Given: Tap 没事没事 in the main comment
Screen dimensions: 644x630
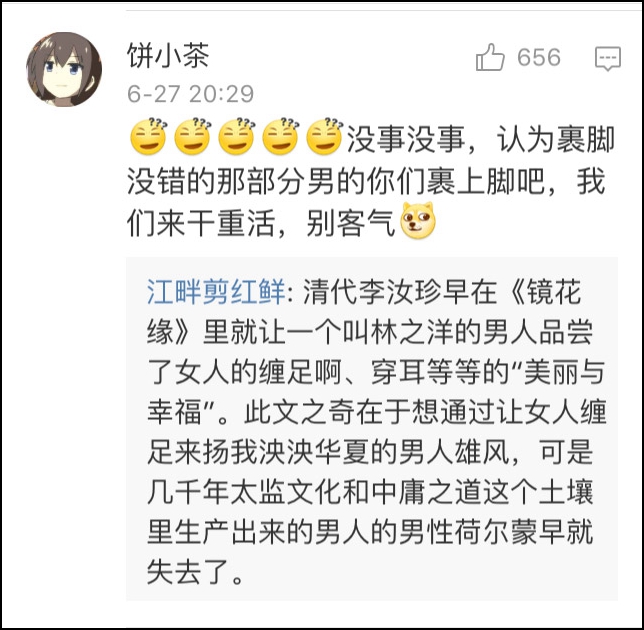Looking at the screenshot, I should pos(406,140).
